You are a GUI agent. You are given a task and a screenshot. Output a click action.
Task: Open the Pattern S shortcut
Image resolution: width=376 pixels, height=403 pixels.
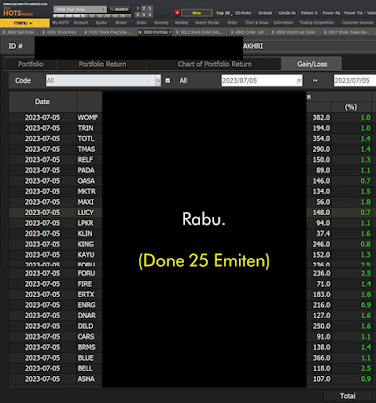pos(309,13)
